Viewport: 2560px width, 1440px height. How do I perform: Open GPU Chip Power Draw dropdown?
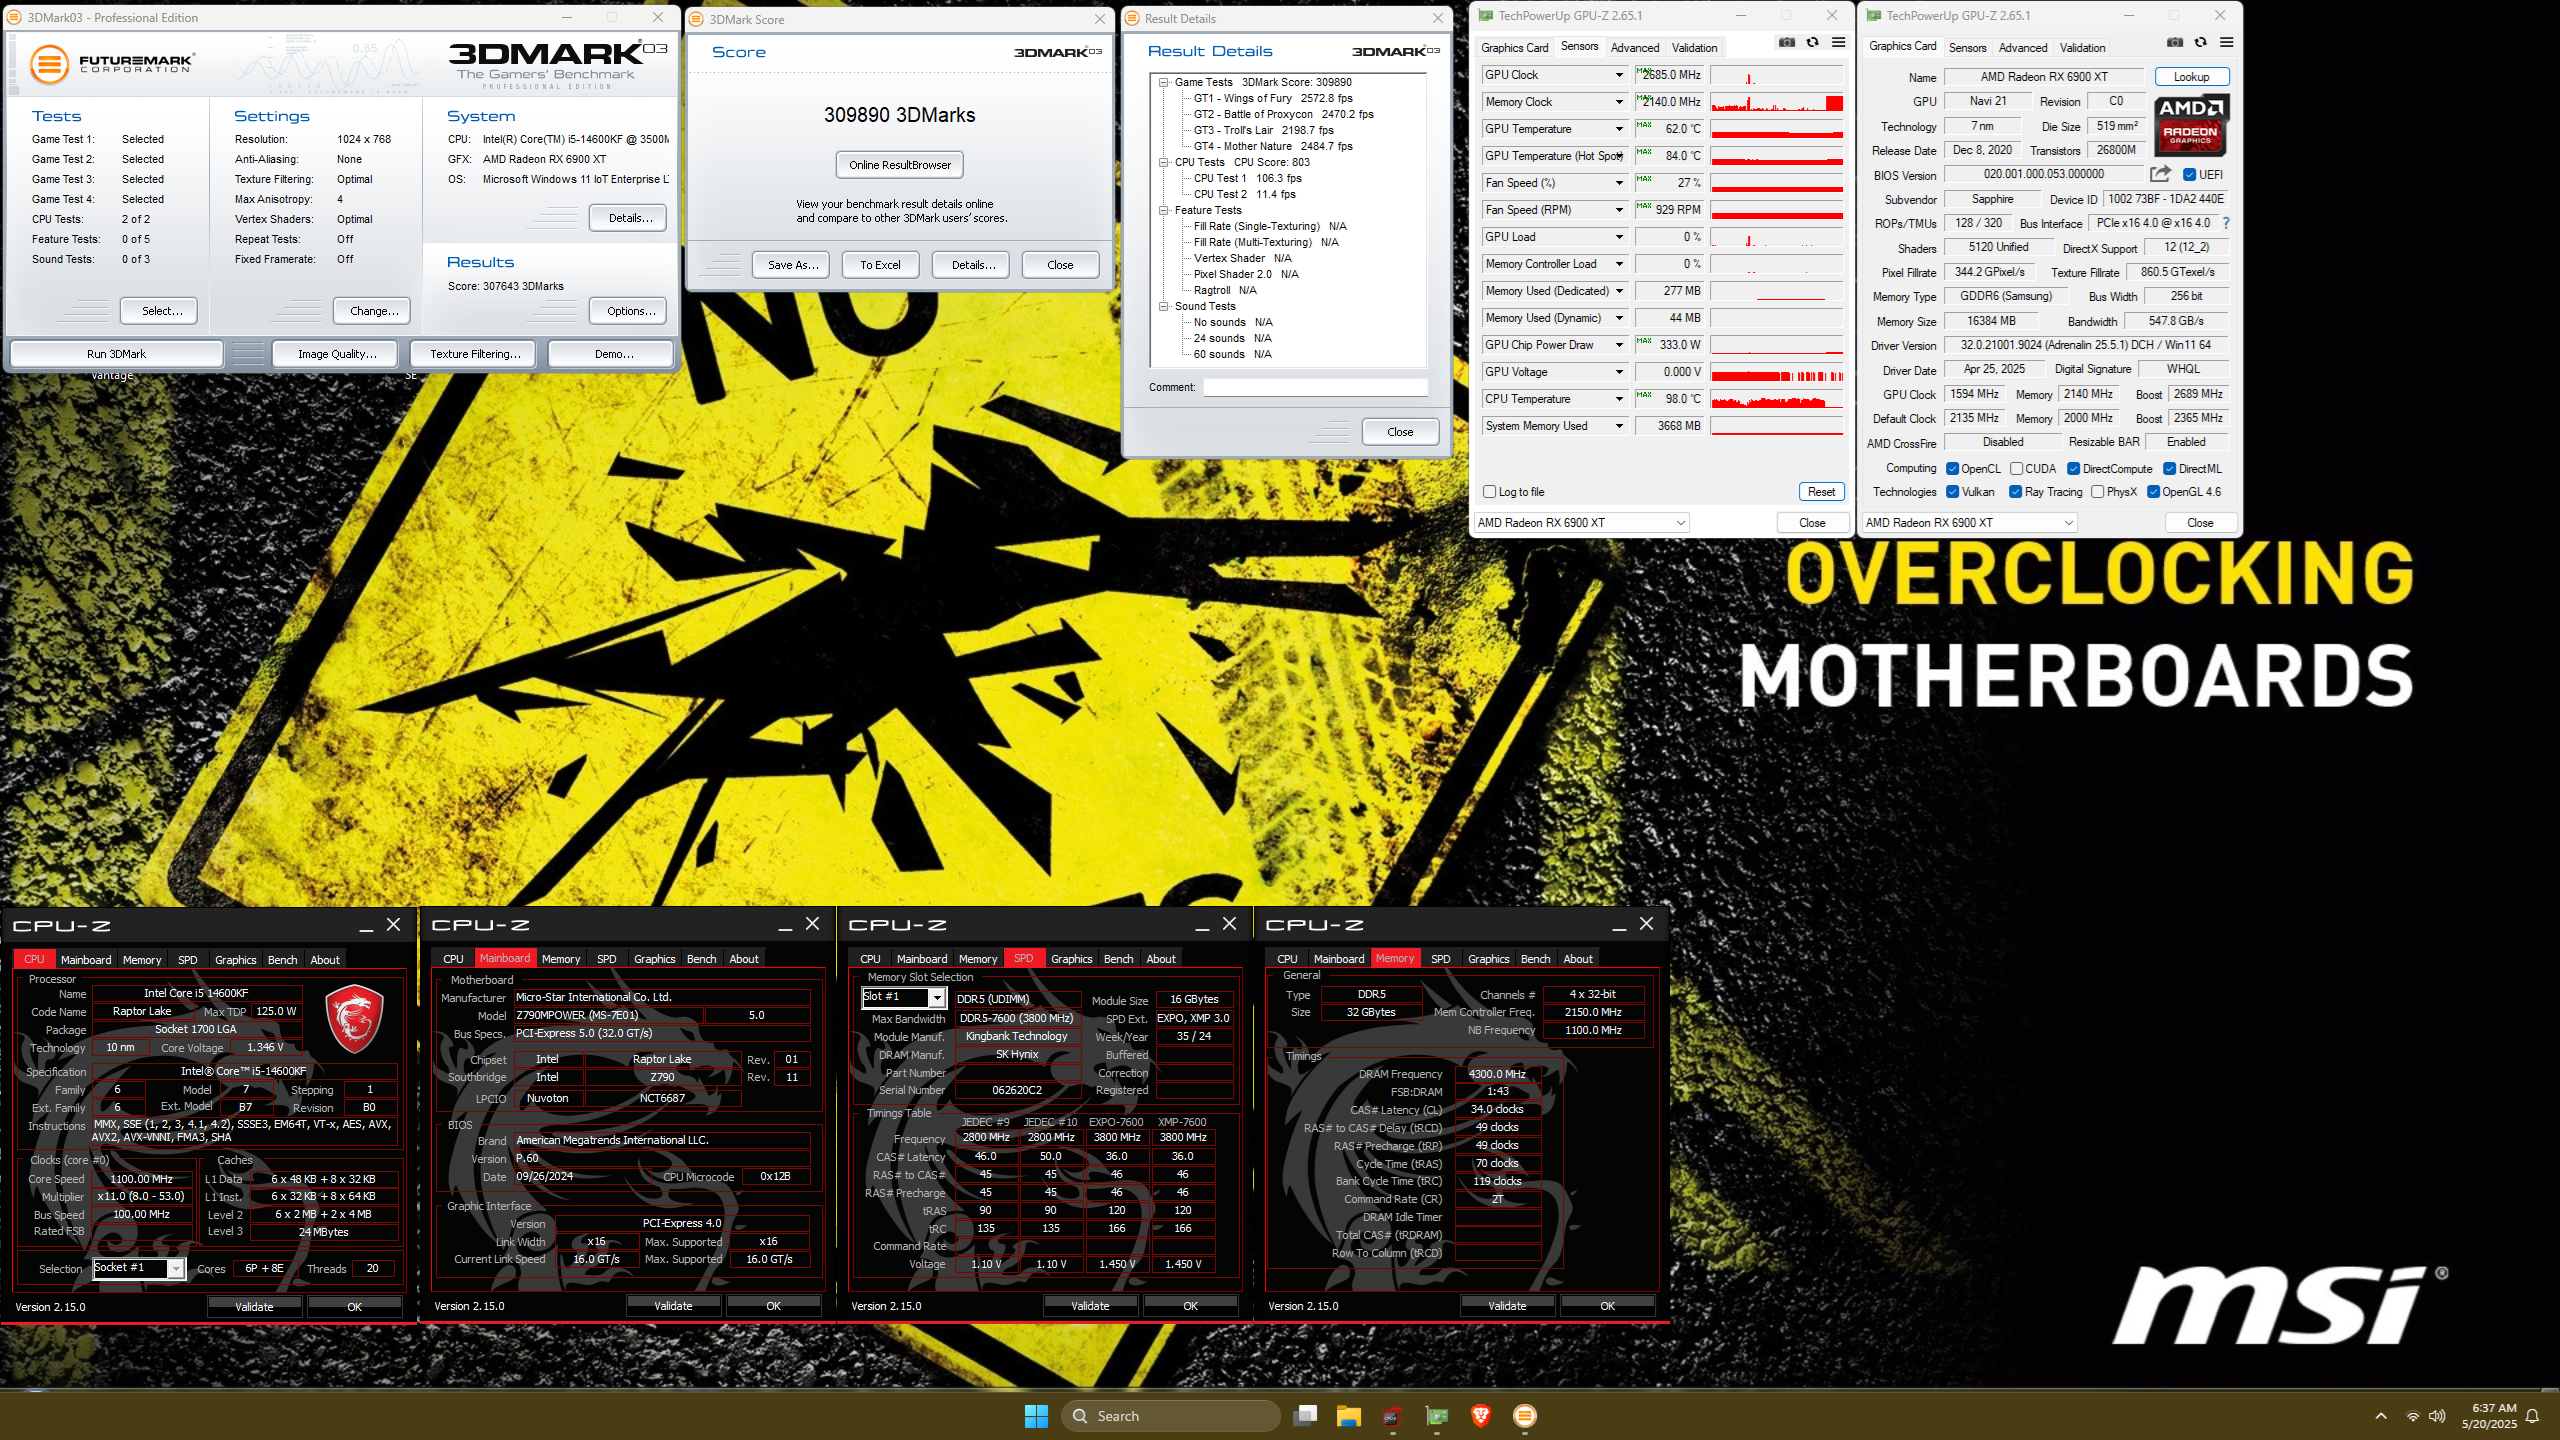[x=1619, y=345]
